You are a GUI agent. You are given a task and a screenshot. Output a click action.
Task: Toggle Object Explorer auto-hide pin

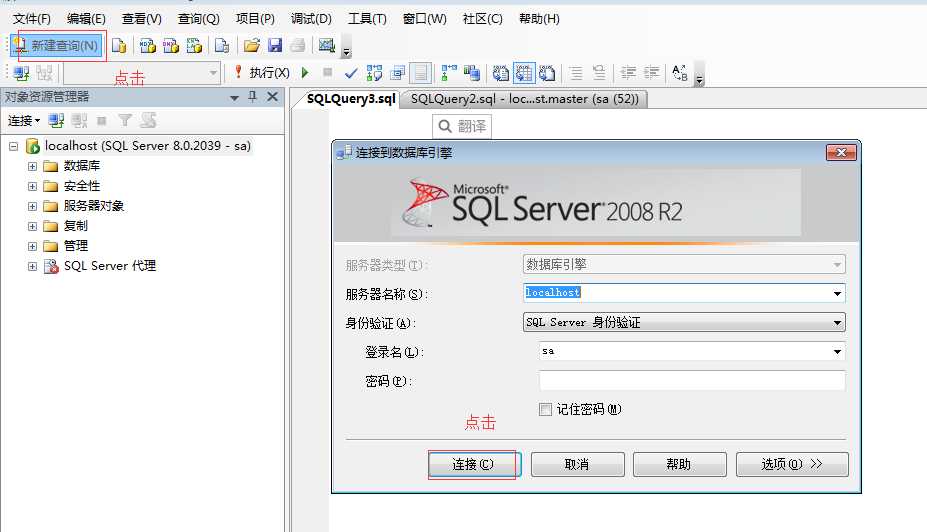click(253, 96)
